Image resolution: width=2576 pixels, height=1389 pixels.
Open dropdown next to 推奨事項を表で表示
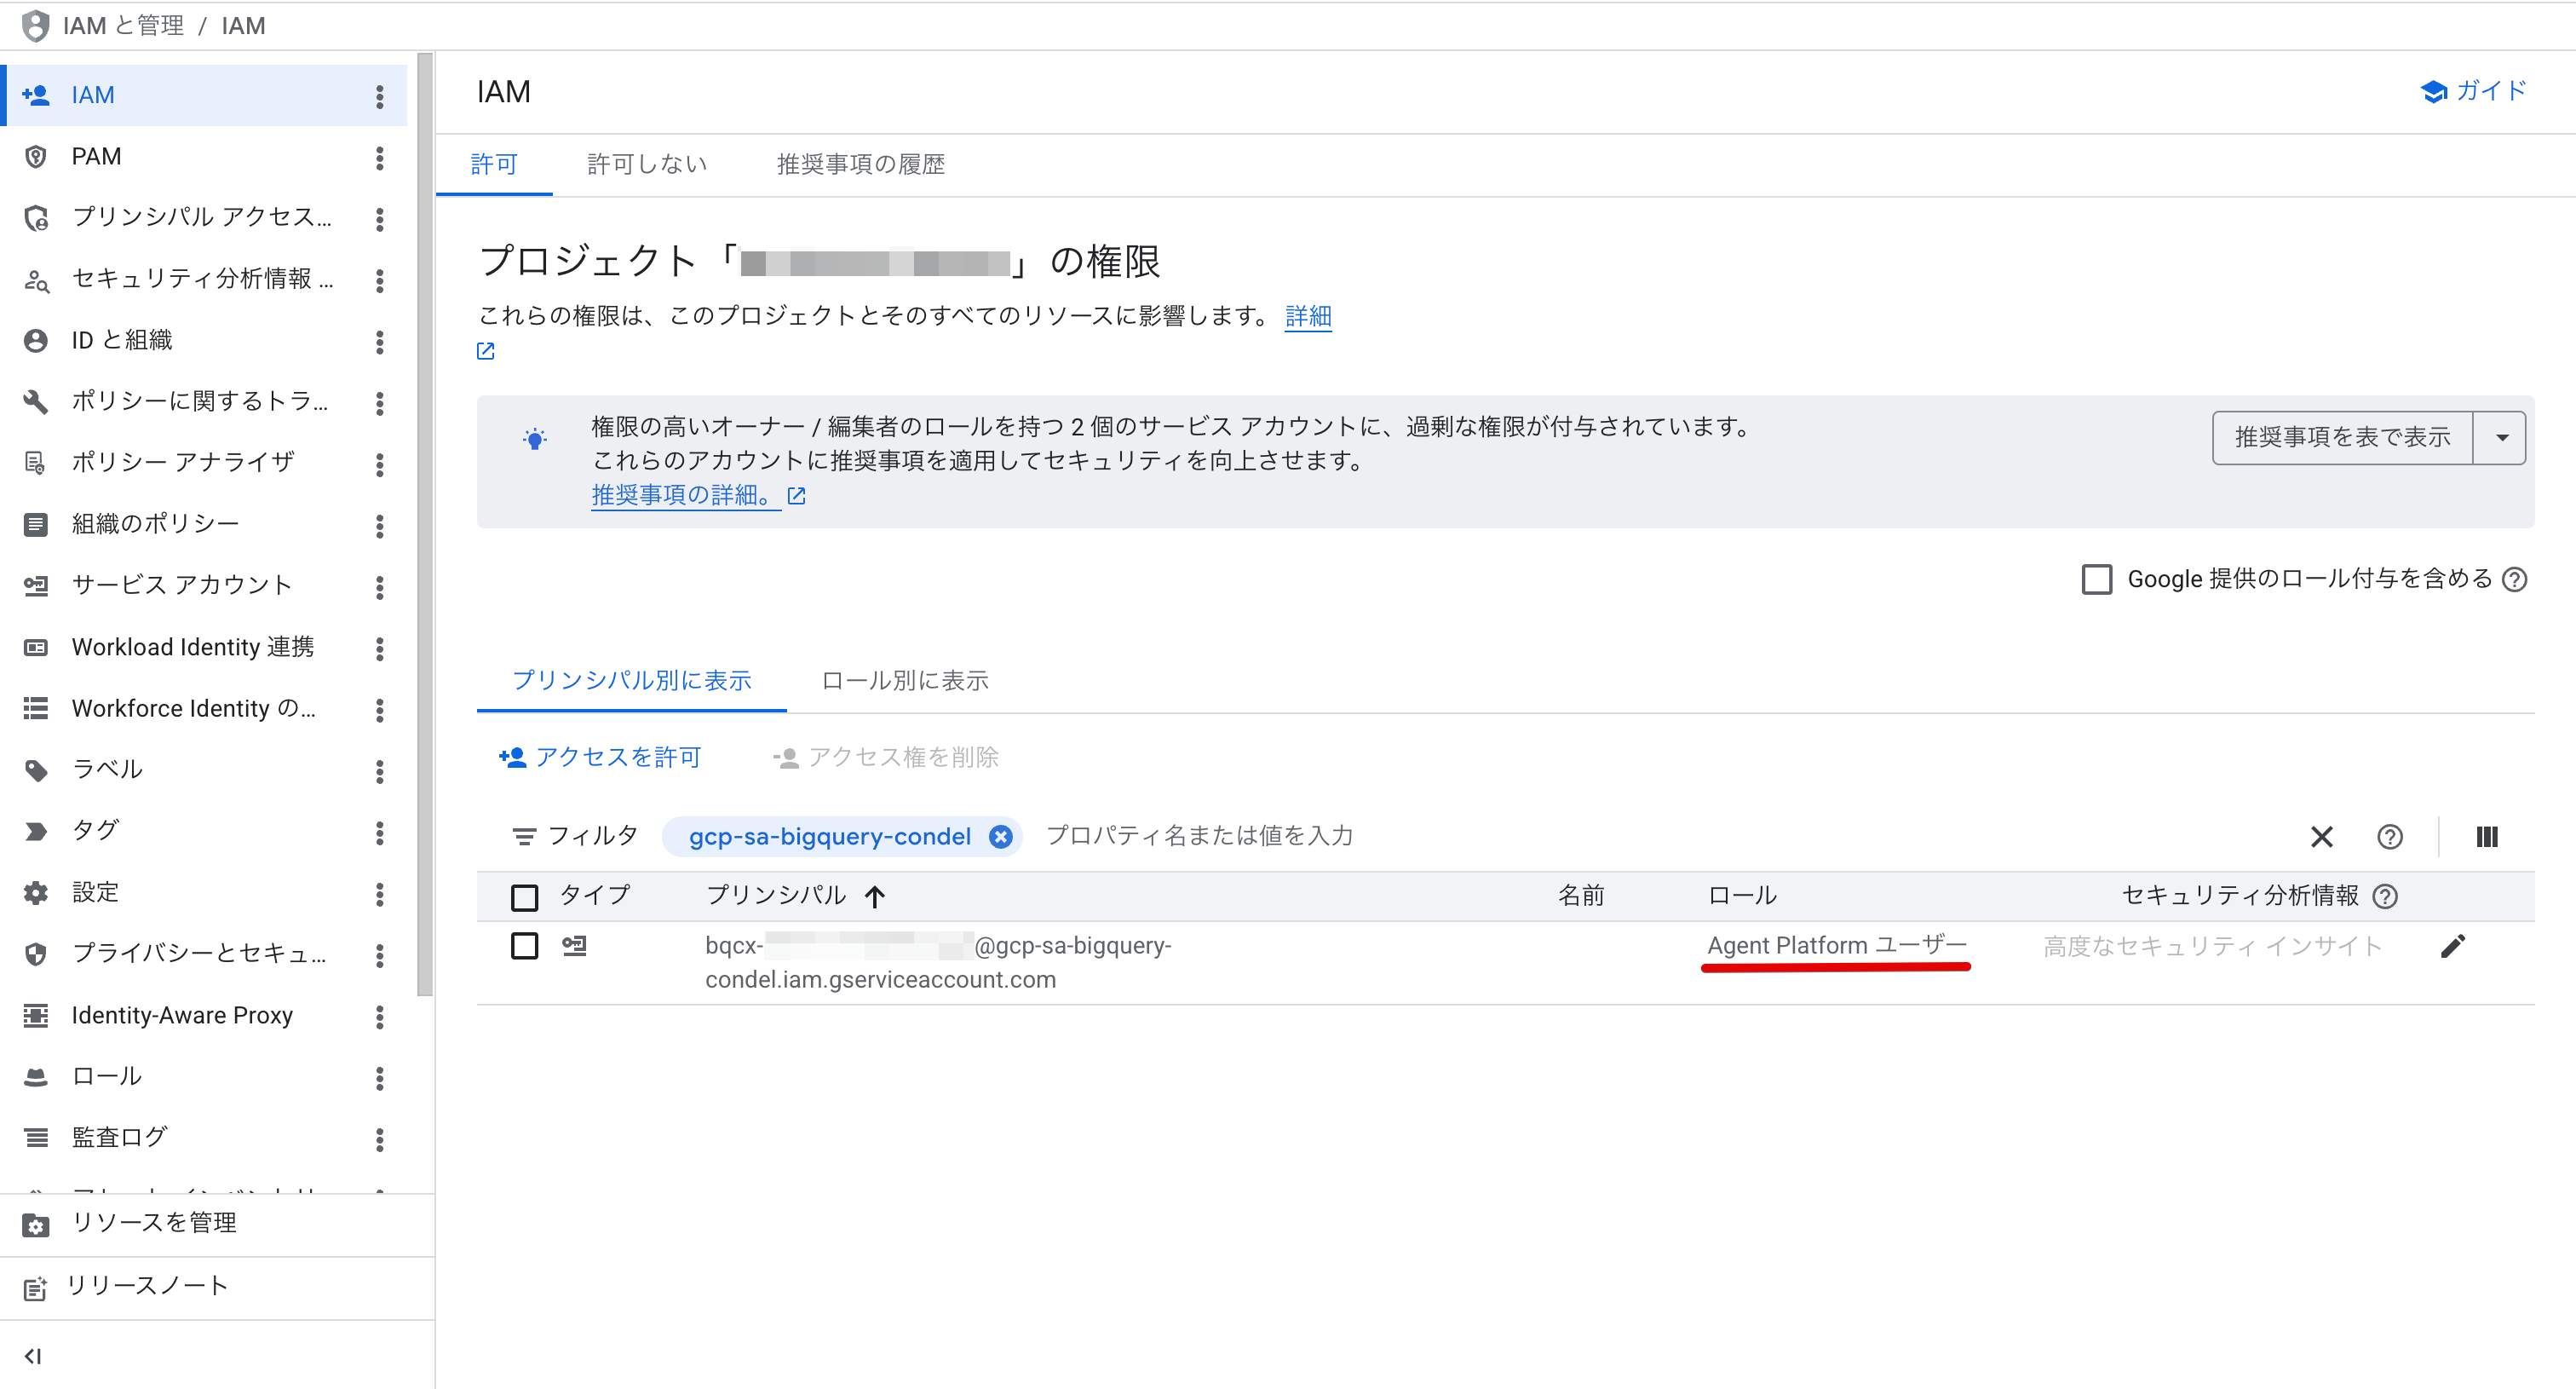pyautogui.click(x=2502, y=438)
